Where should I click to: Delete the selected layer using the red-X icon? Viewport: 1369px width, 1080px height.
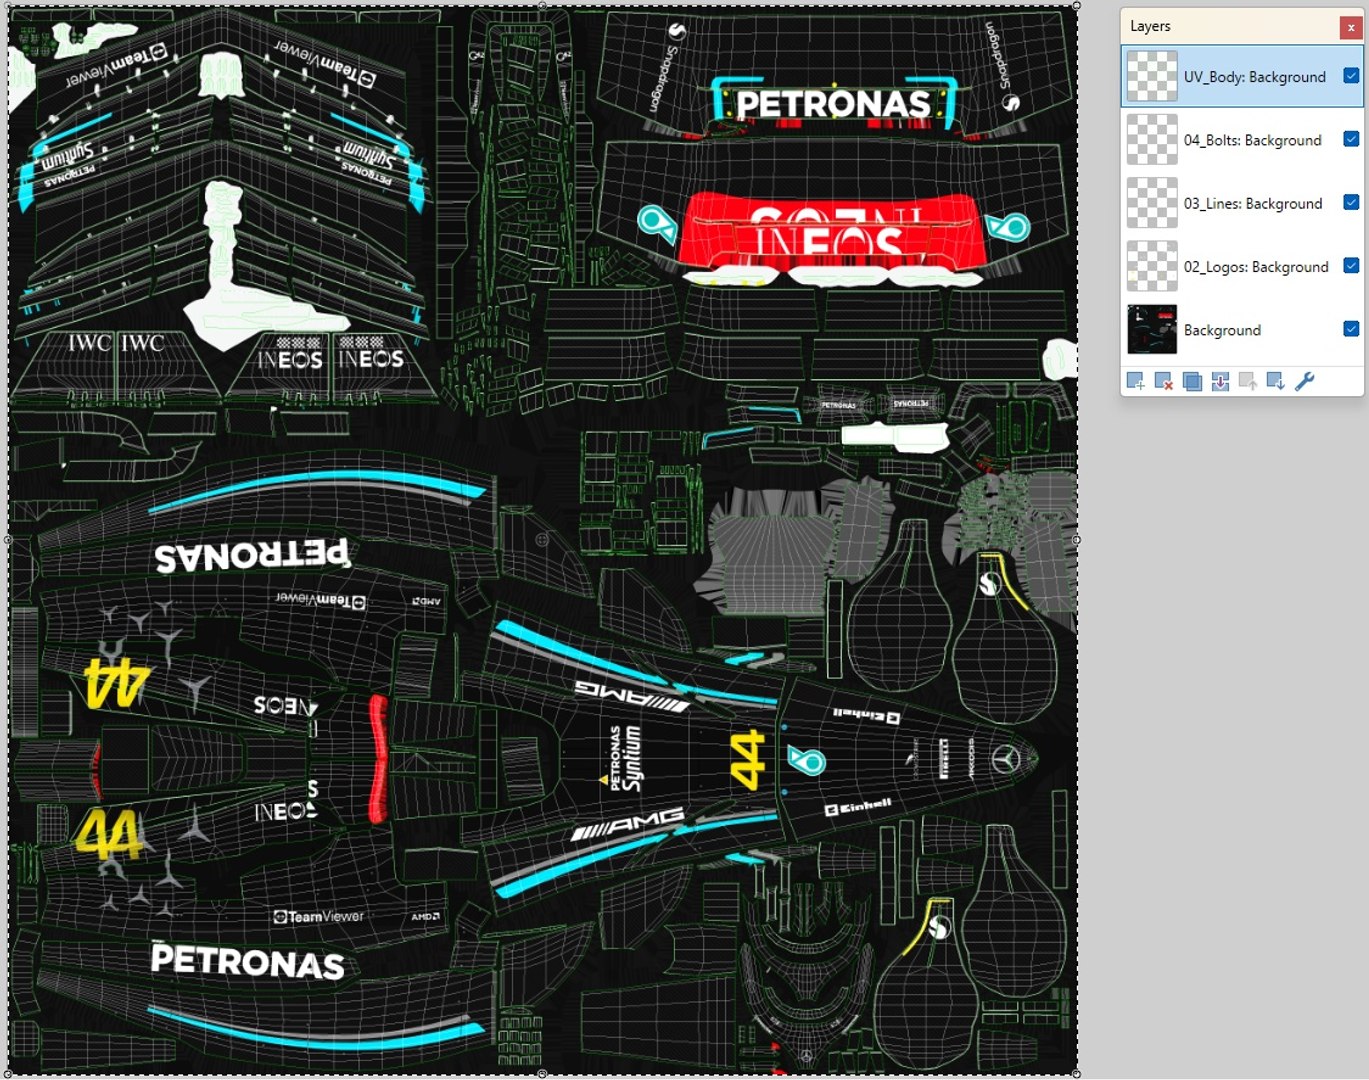[1163, 381]
